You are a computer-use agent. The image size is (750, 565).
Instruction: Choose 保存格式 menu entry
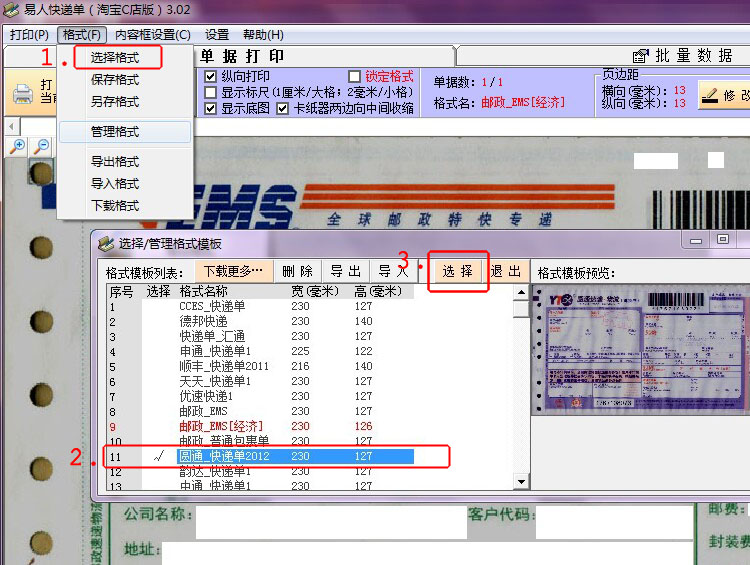coord(115,79)
